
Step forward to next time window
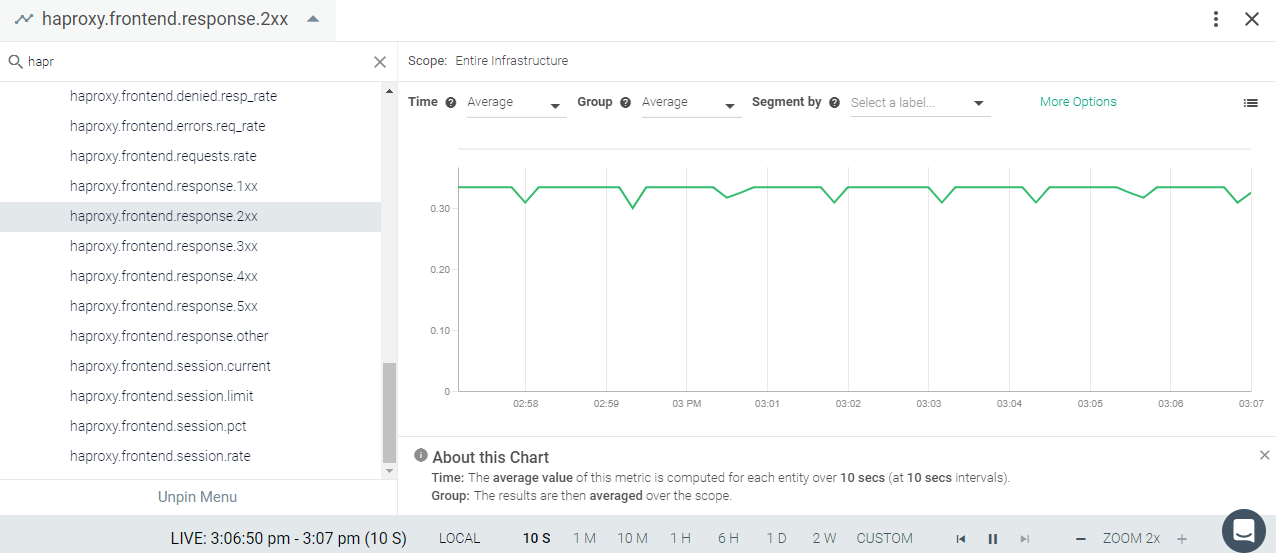(1024, 539)
